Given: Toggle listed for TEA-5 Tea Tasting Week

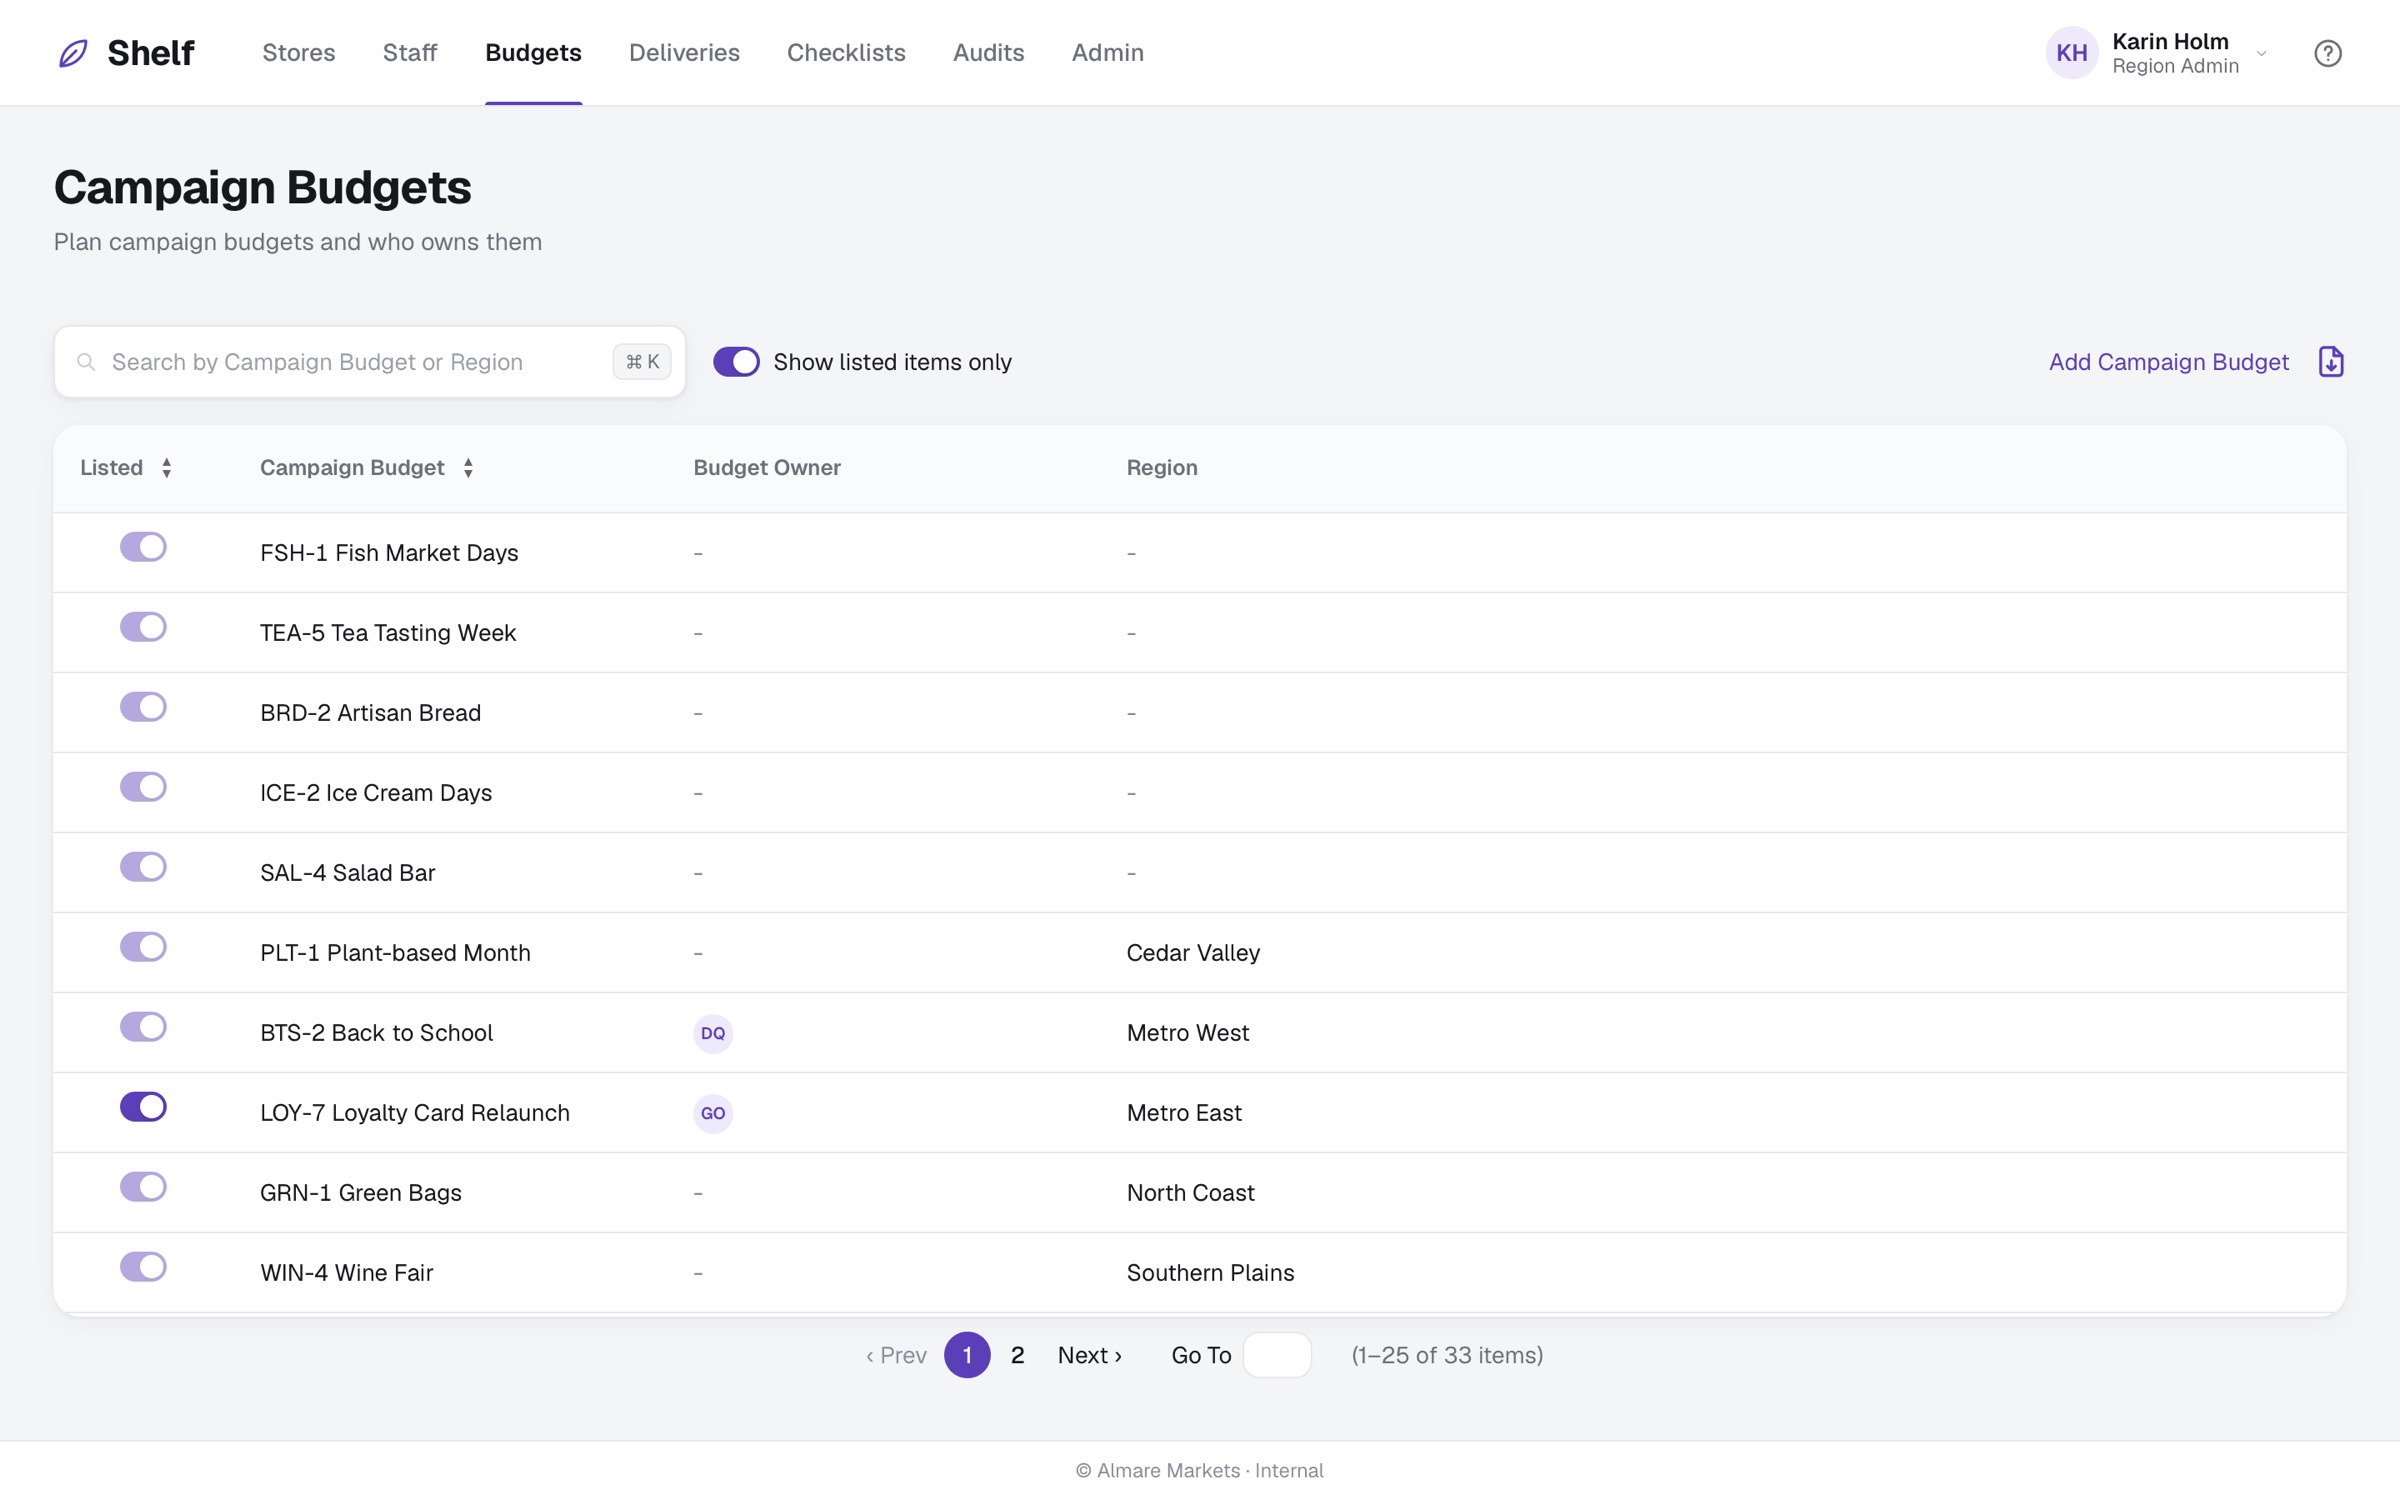Looking at the screenshot, I should (143, 627).
